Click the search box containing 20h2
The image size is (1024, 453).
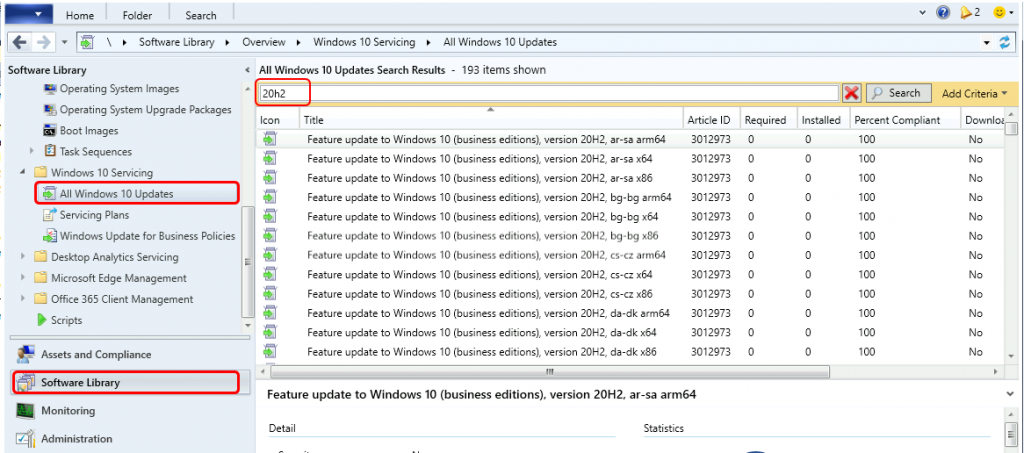[549, 93]
